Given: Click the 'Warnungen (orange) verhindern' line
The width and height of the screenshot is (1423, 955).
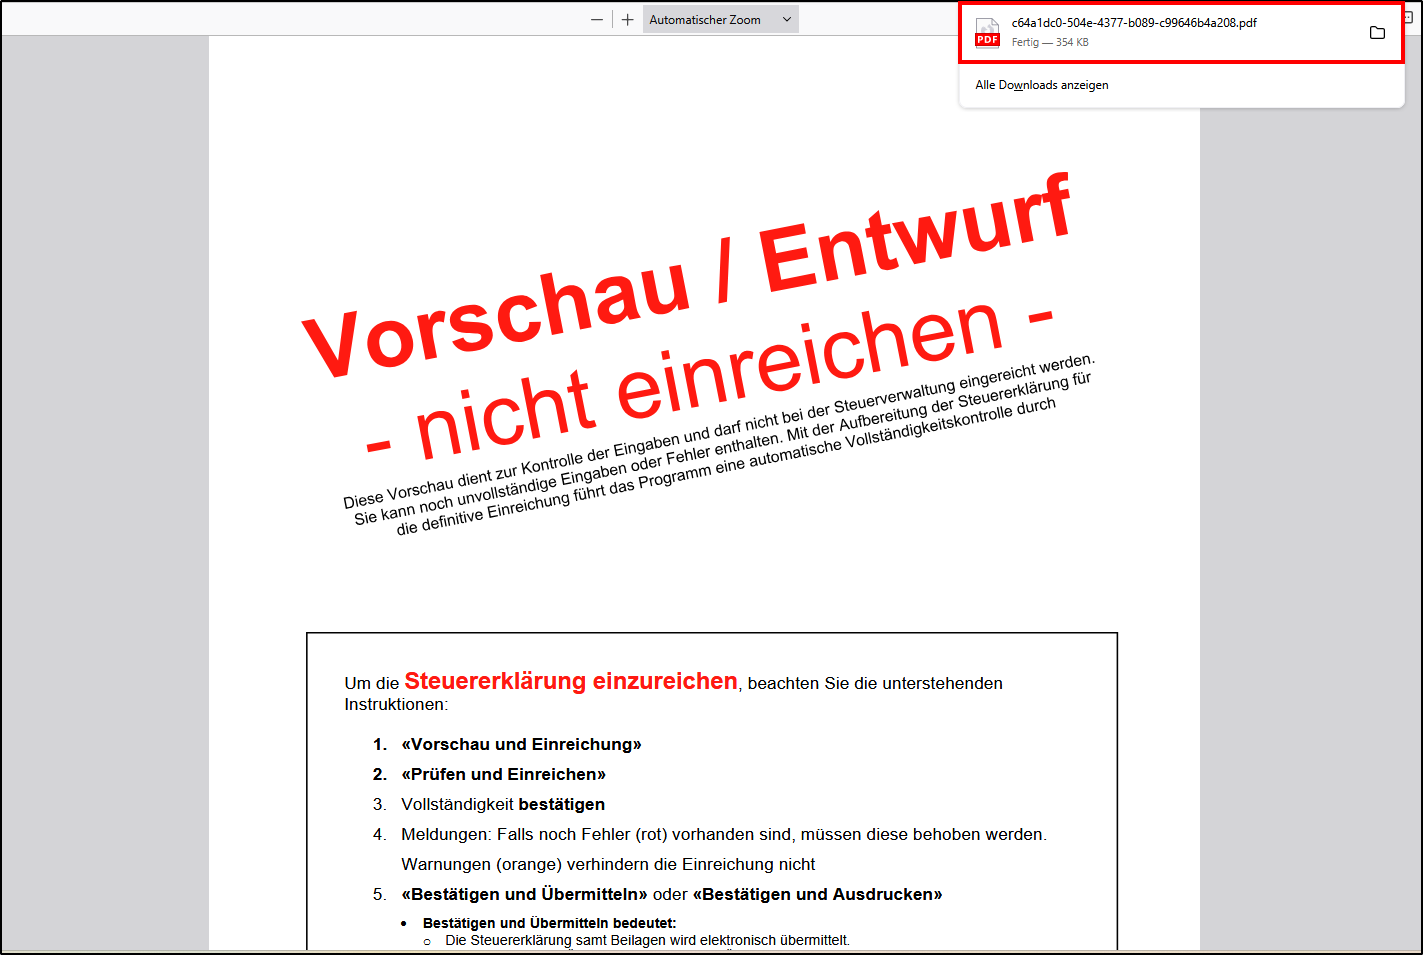Looking at the screenshot, I should coord(608,864).
